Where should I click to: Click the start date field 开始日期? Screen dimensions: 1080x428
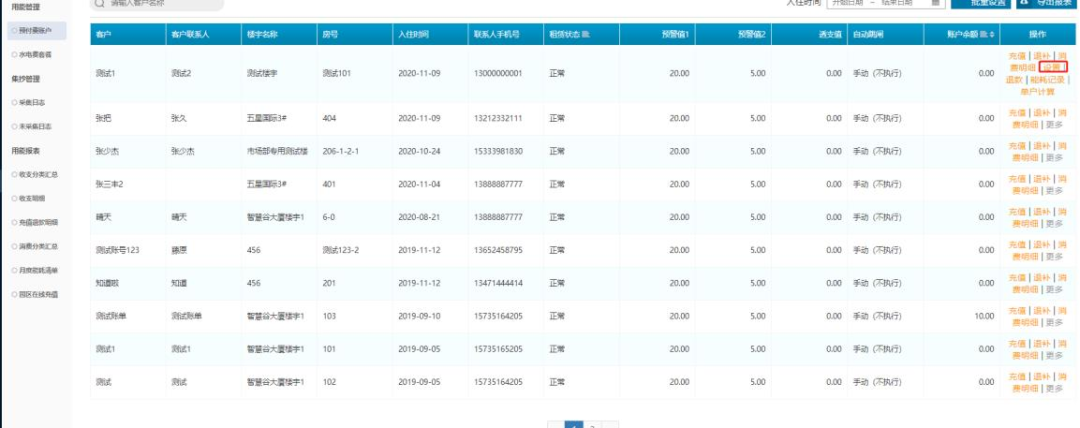[x=846, y=3]
